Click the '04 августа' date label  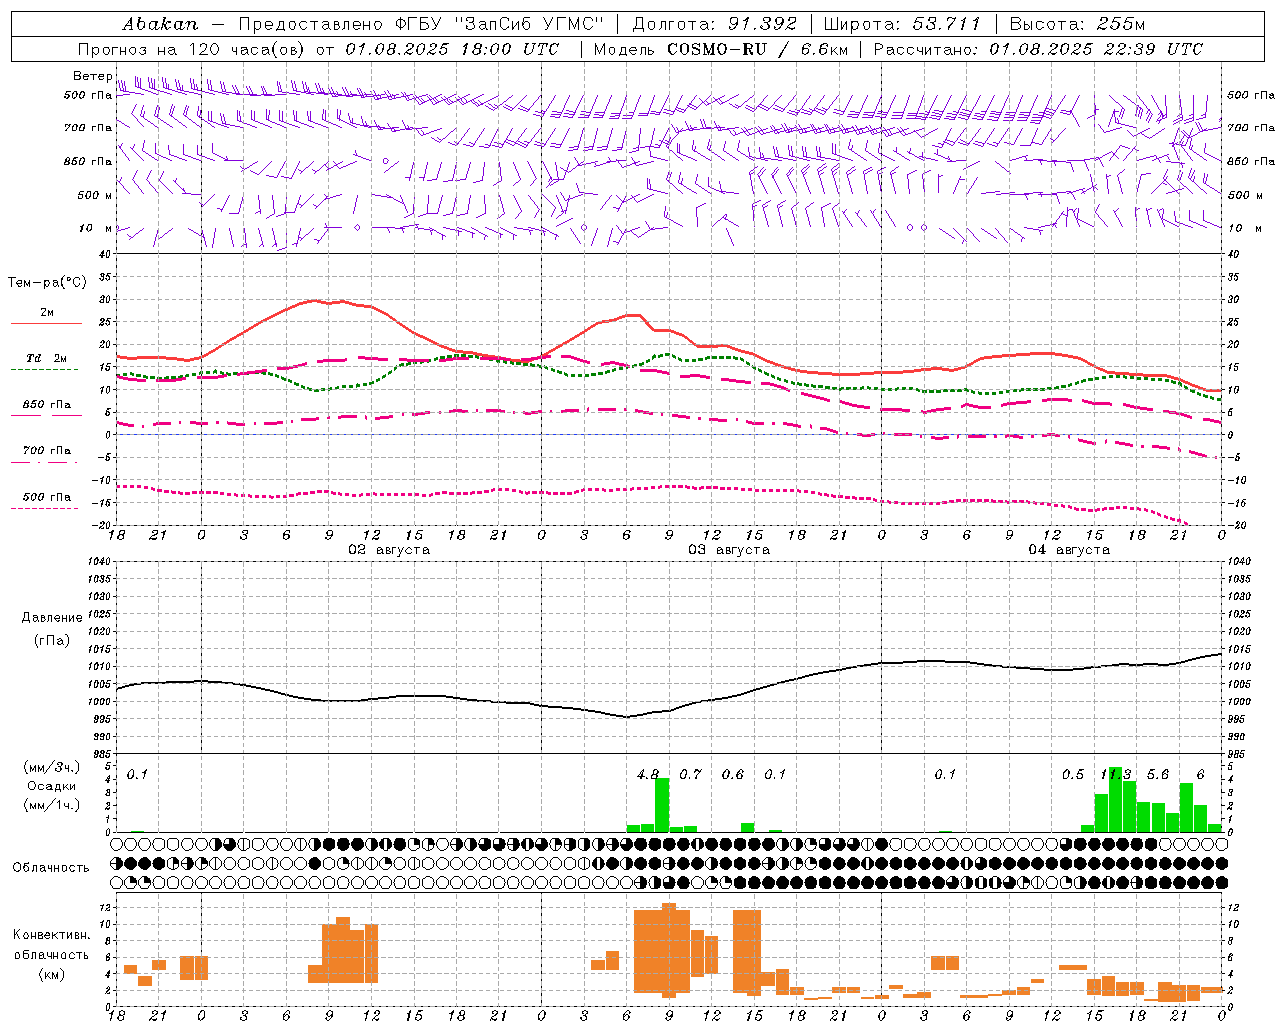1069,550
